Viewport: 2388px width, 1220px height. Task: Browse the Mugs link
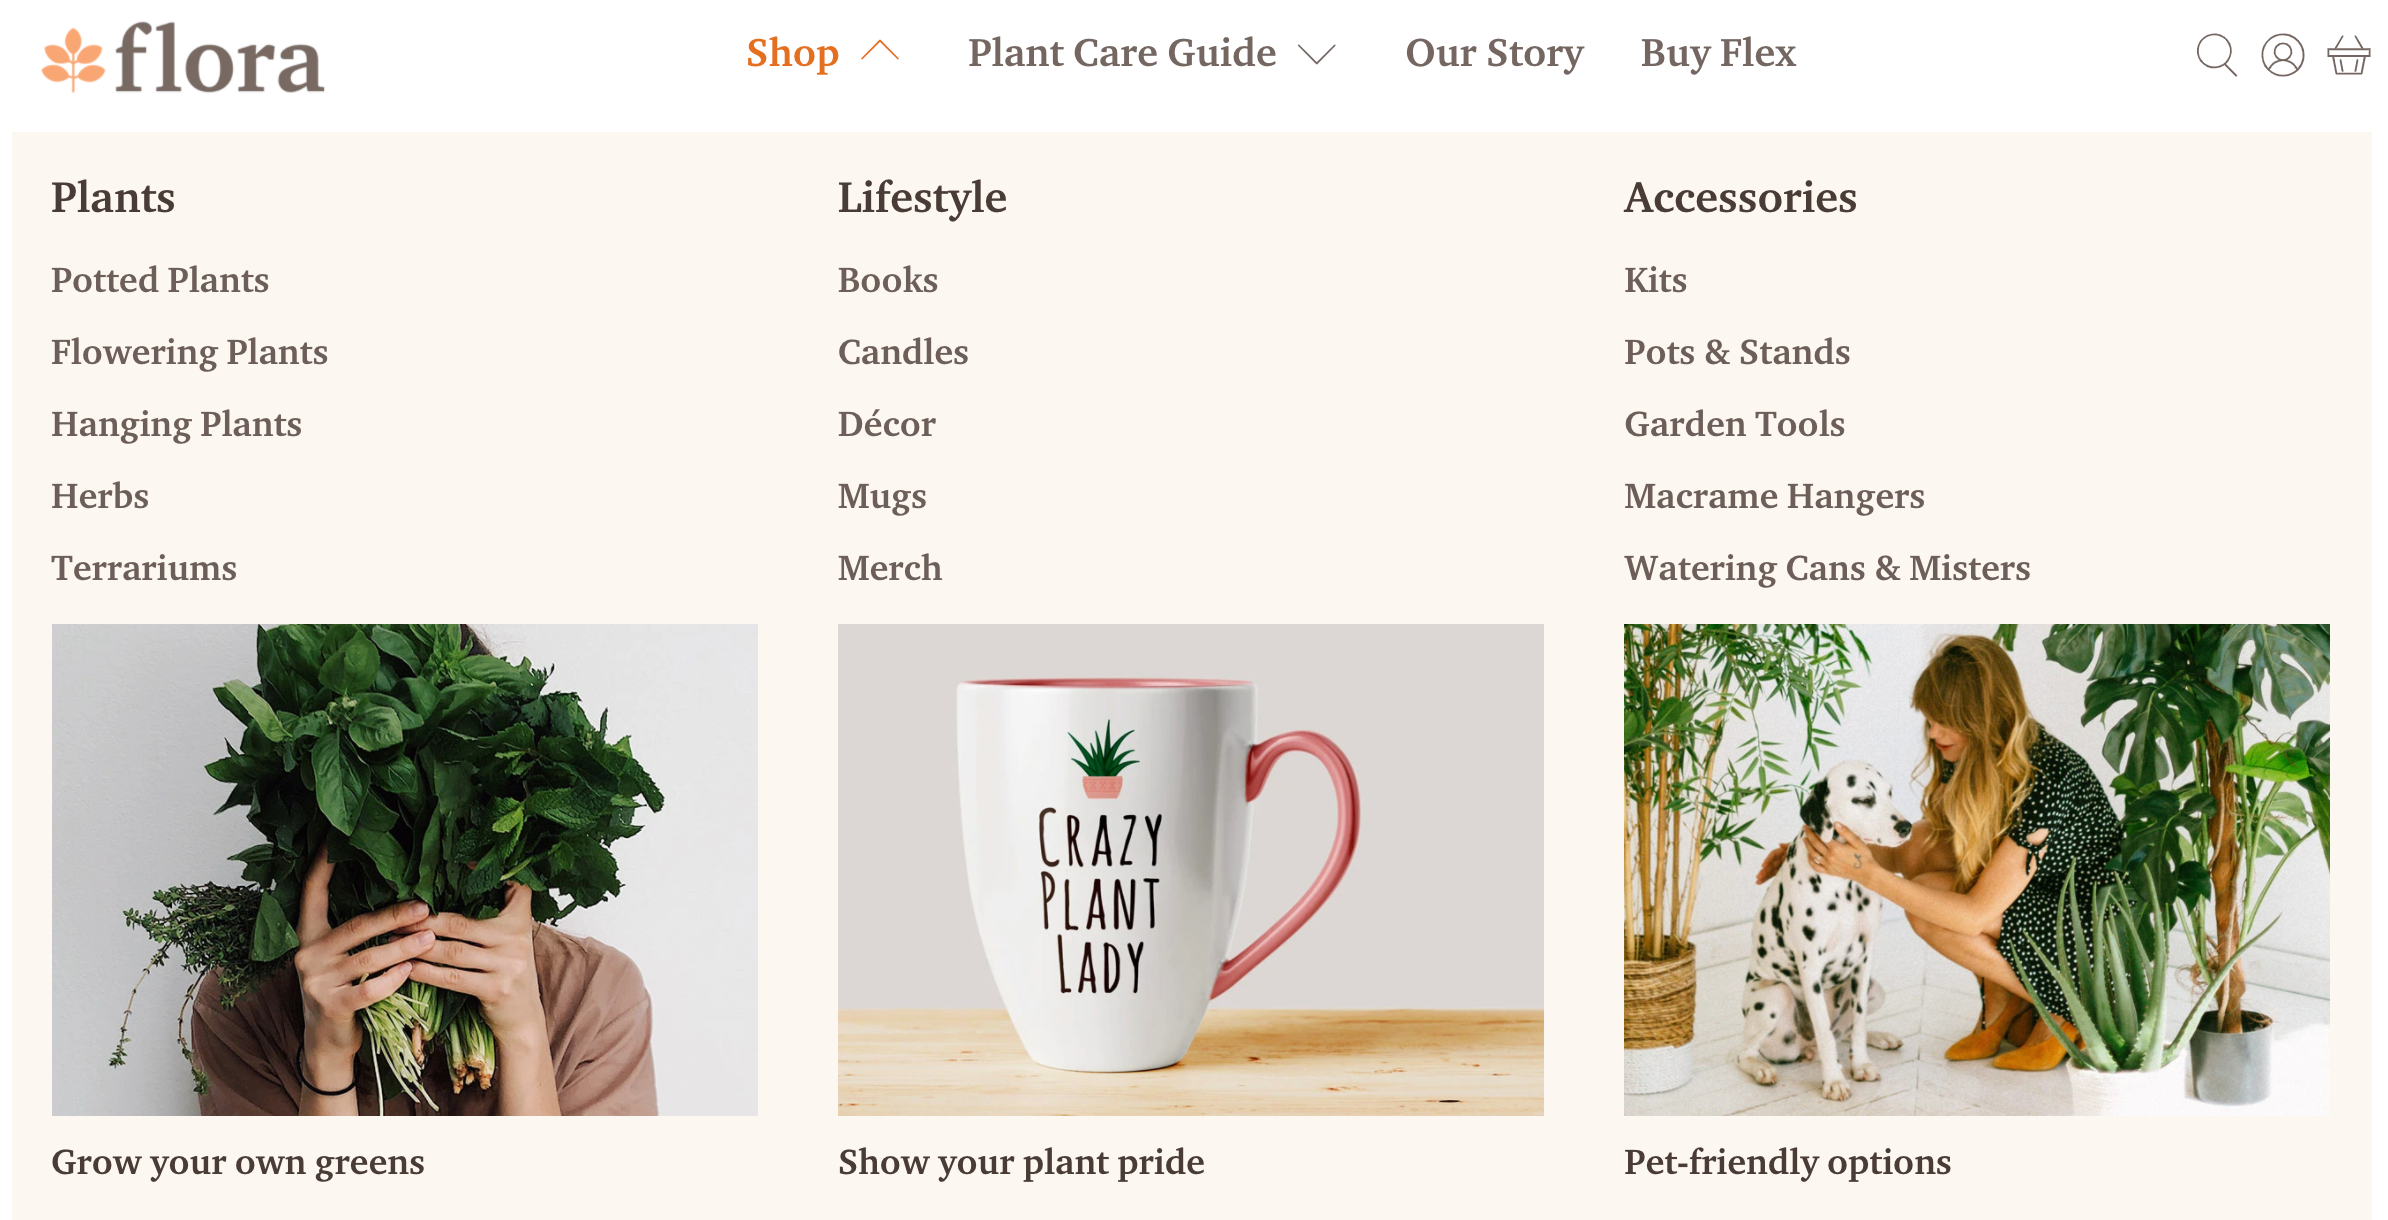point(882,496)
